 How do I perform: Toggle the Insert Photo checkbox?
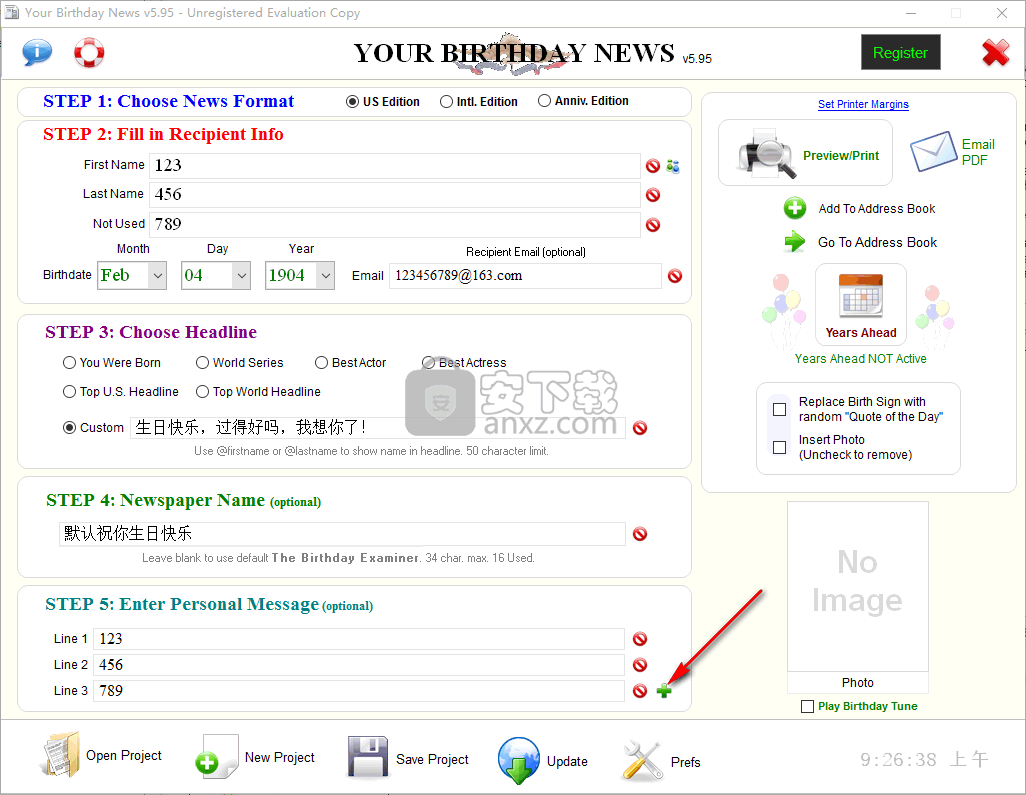(x=779, y=448)
